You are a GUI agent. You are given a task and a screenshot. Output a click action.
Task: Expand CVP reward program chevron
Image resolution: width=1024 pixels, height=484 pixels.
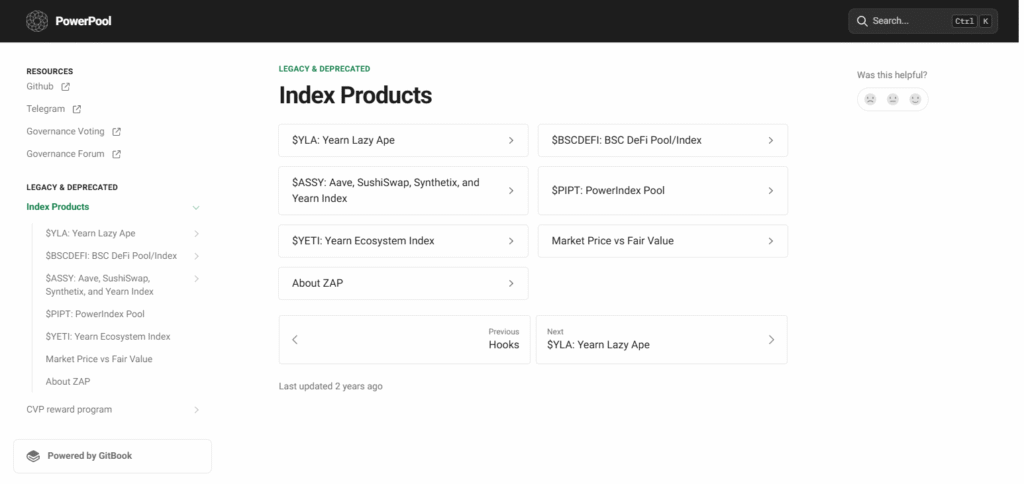coord(197,410)
